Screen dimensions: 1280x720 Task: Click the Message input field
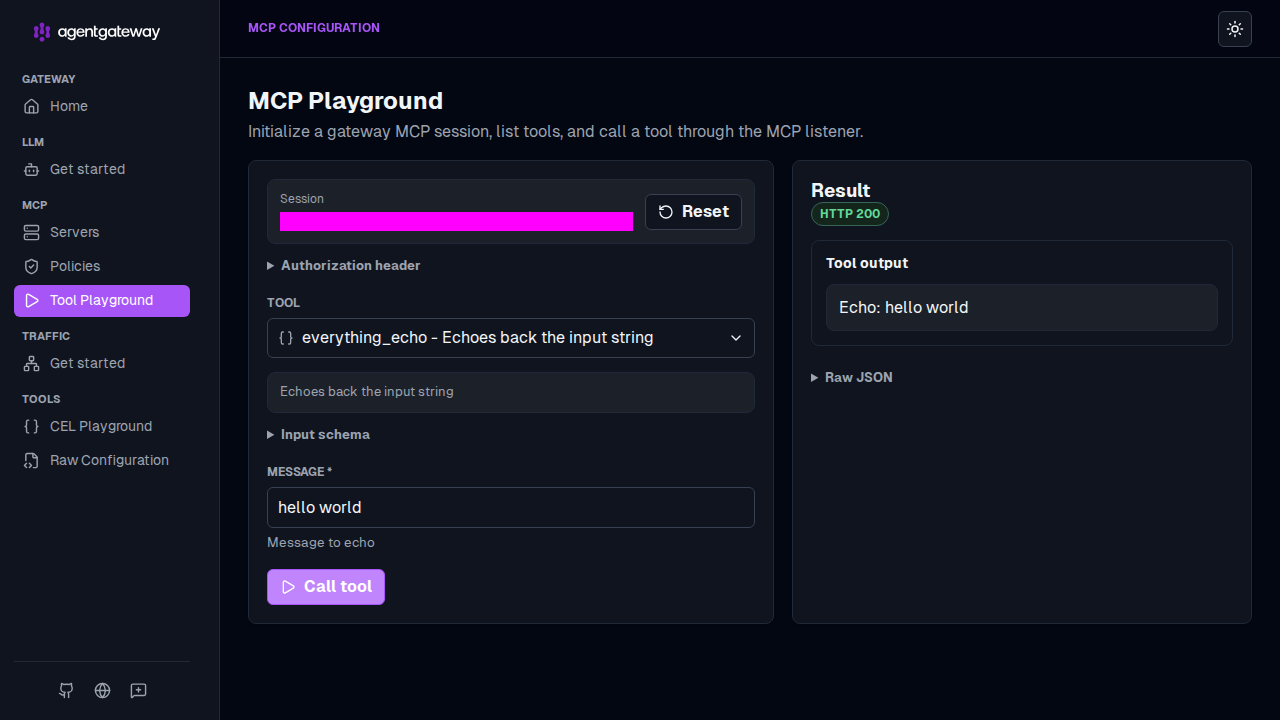click(x=511, y=507)
